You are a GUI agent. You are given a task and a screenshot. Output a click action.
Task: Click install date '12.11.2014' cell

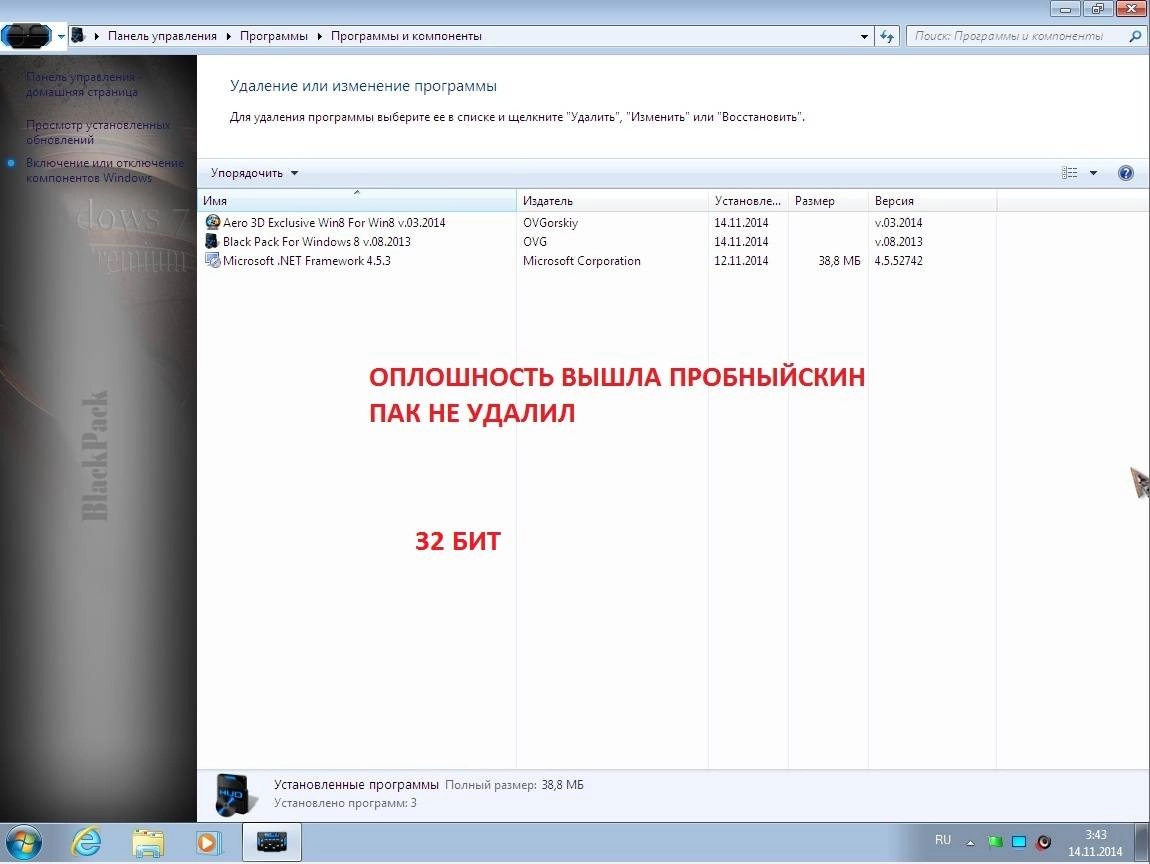(x=741, y=260)
